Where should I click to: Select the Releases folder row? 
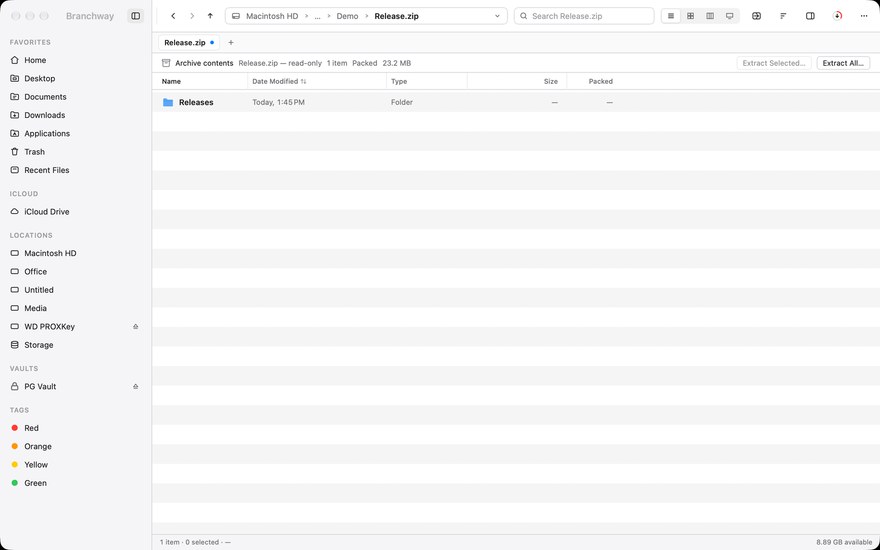(516, 102)
